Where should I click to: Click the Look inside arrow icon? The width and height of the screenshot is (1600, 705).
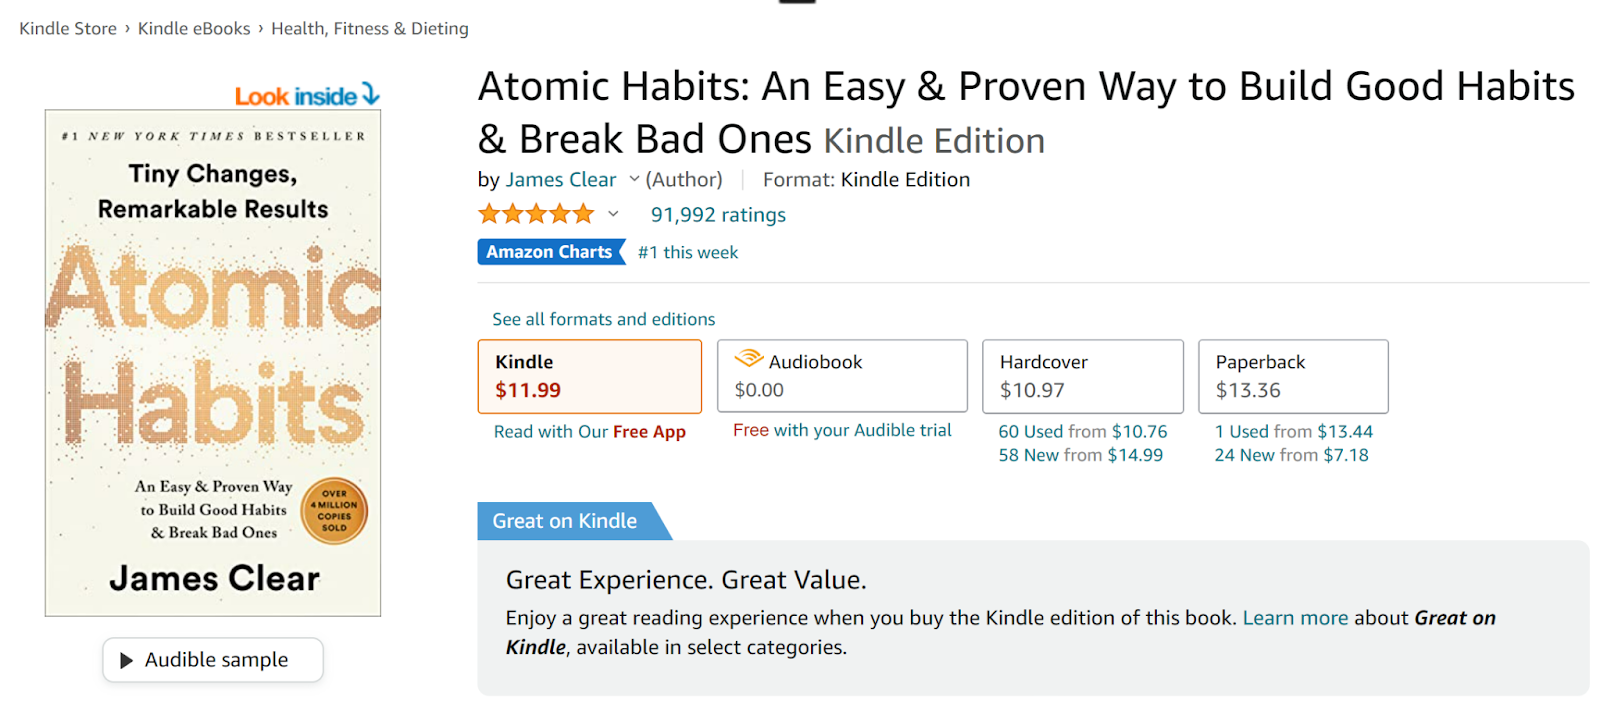(371, 94)
